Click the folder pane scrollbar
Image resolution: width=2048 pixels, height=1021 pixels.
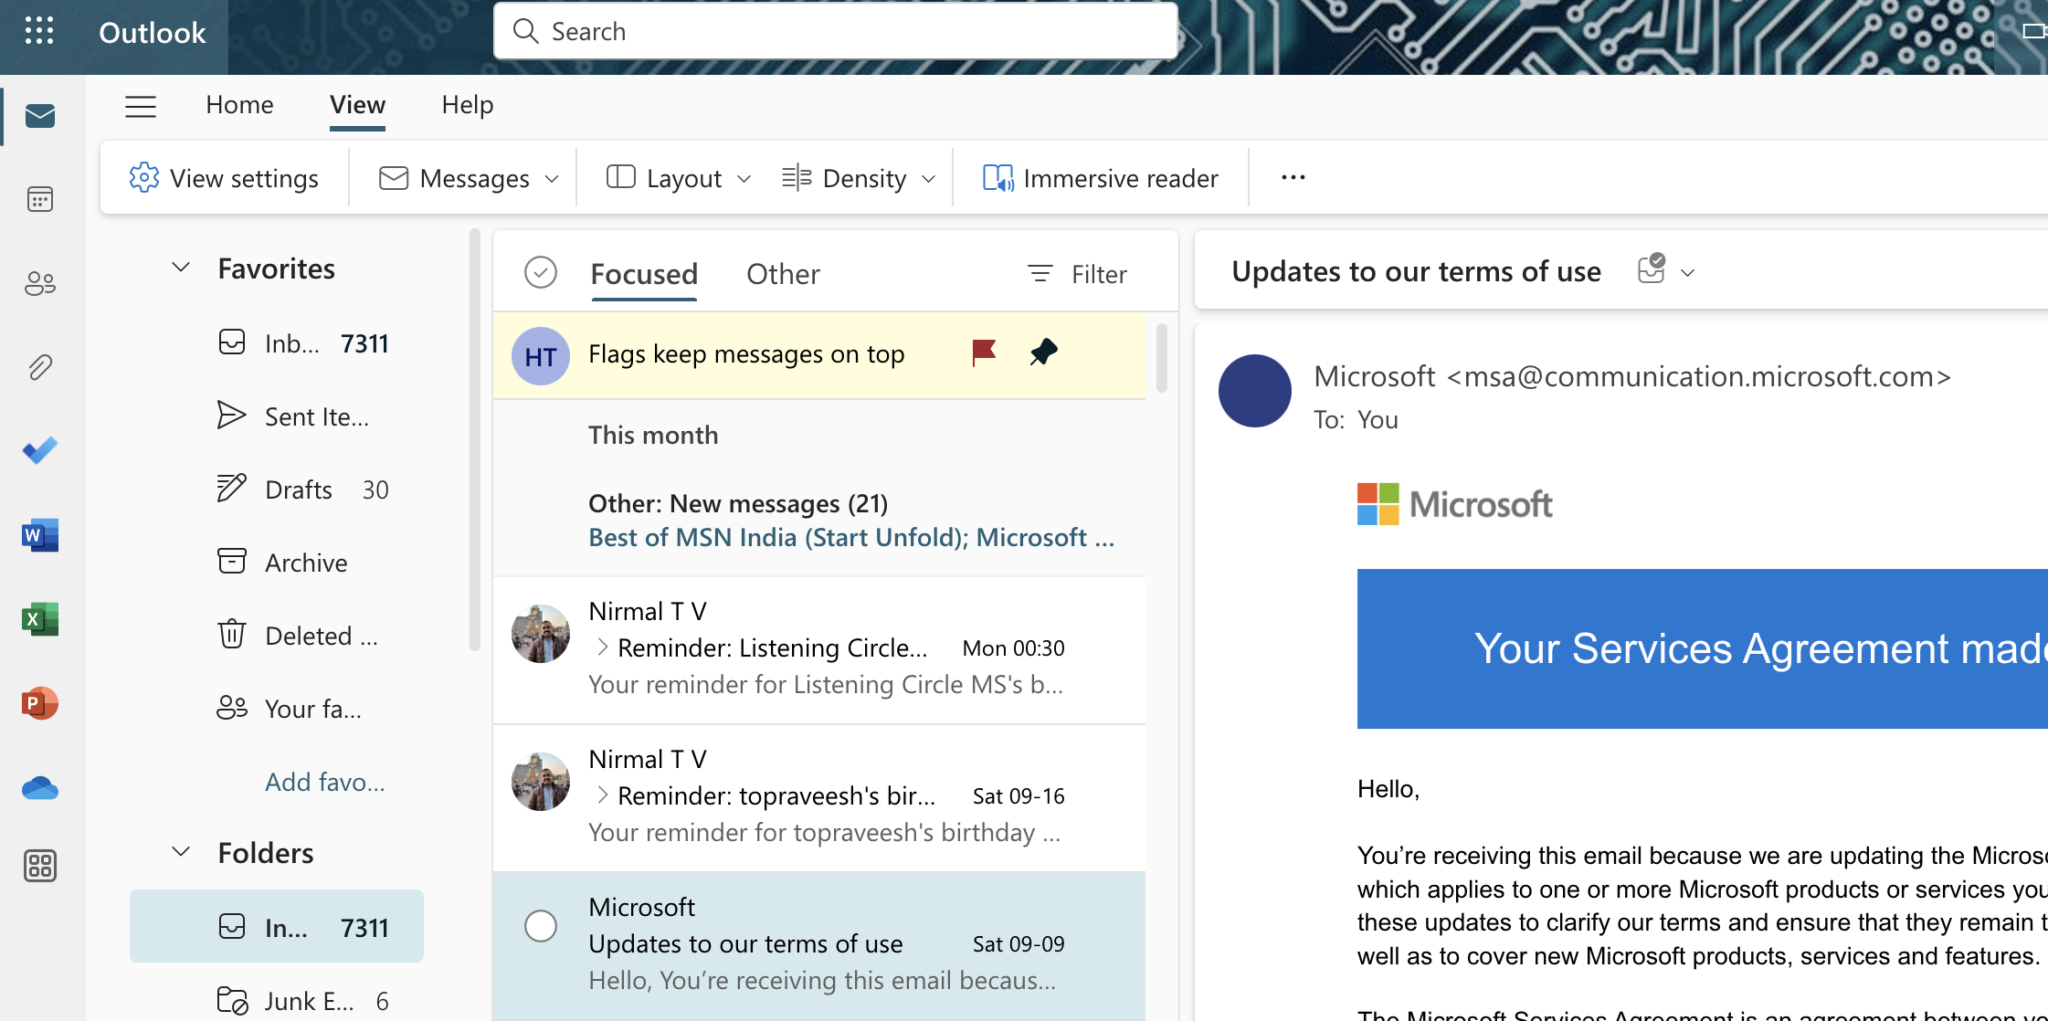coord(475,440)
